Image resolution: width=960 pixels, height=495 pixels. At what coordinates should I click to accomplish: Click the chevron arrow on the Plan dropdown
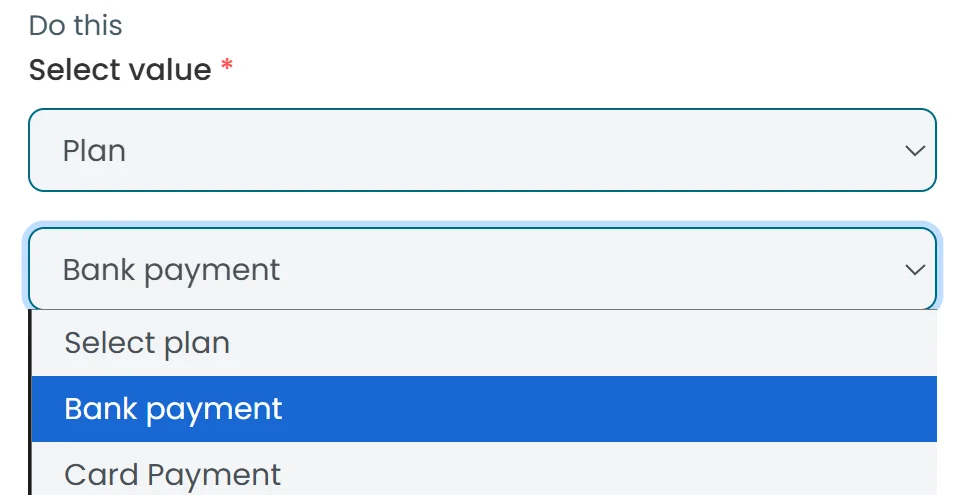[914, 151]
